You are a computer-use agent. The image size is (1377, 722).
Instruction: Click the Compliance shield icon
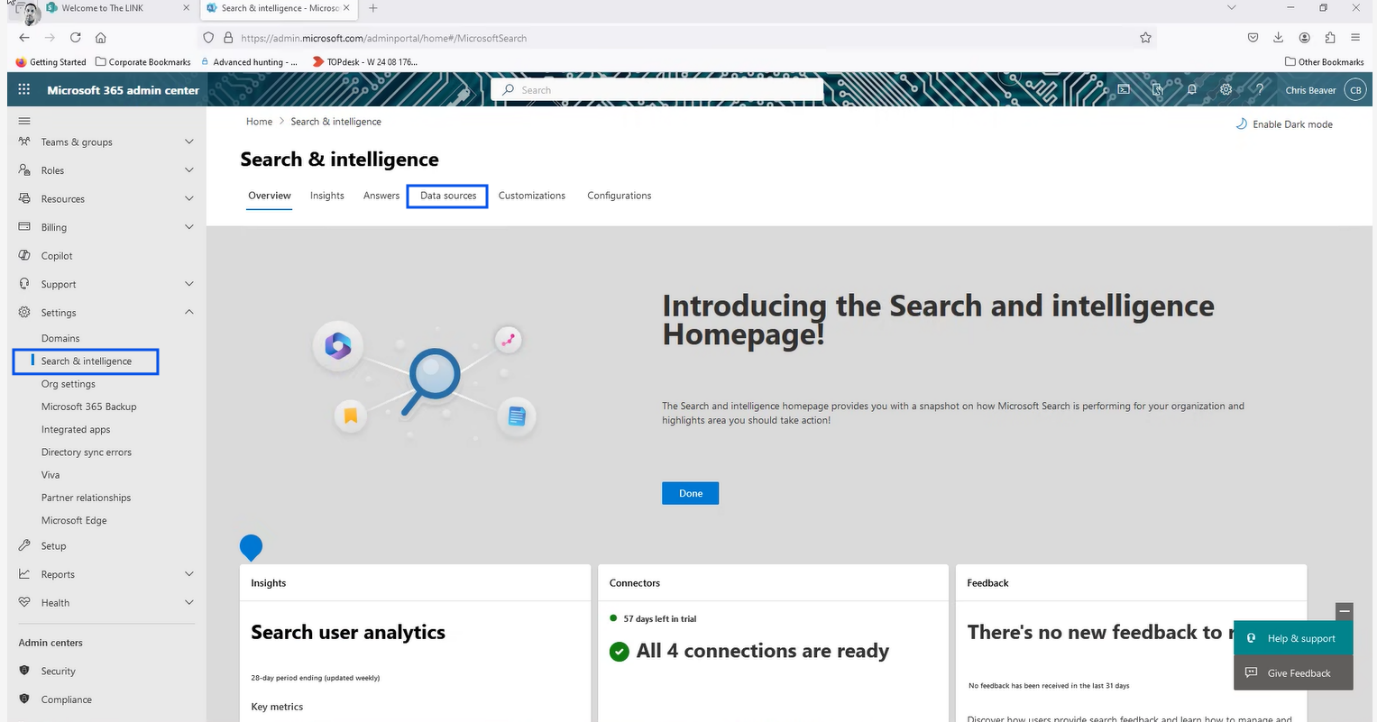click(25, 700)
